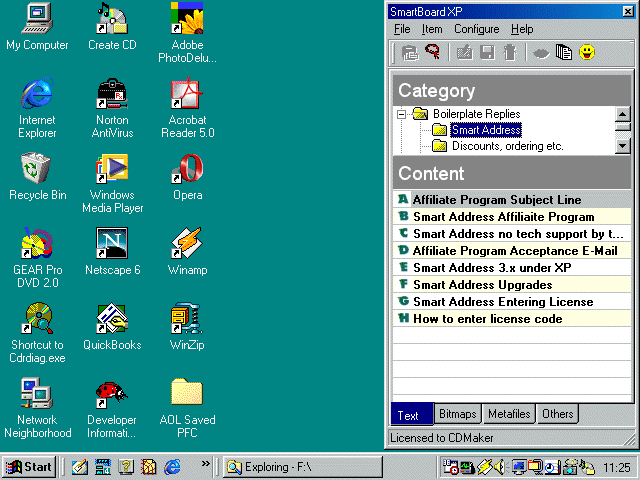
Task: Click the notepad pencil quick launch icon
Action: click(x=80, y=467)
